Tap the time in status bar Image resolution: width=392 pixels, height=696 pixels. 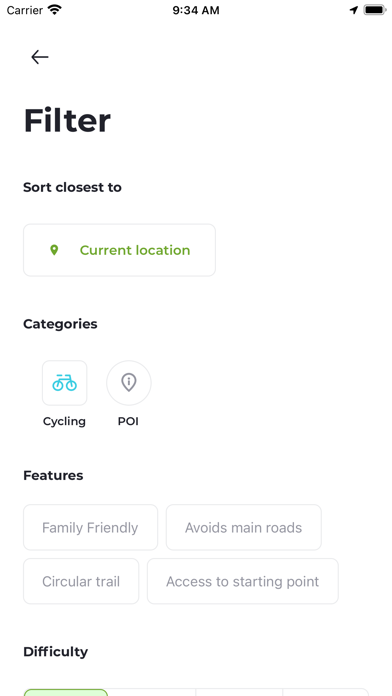pyautogui.click(x=196, y=10)
